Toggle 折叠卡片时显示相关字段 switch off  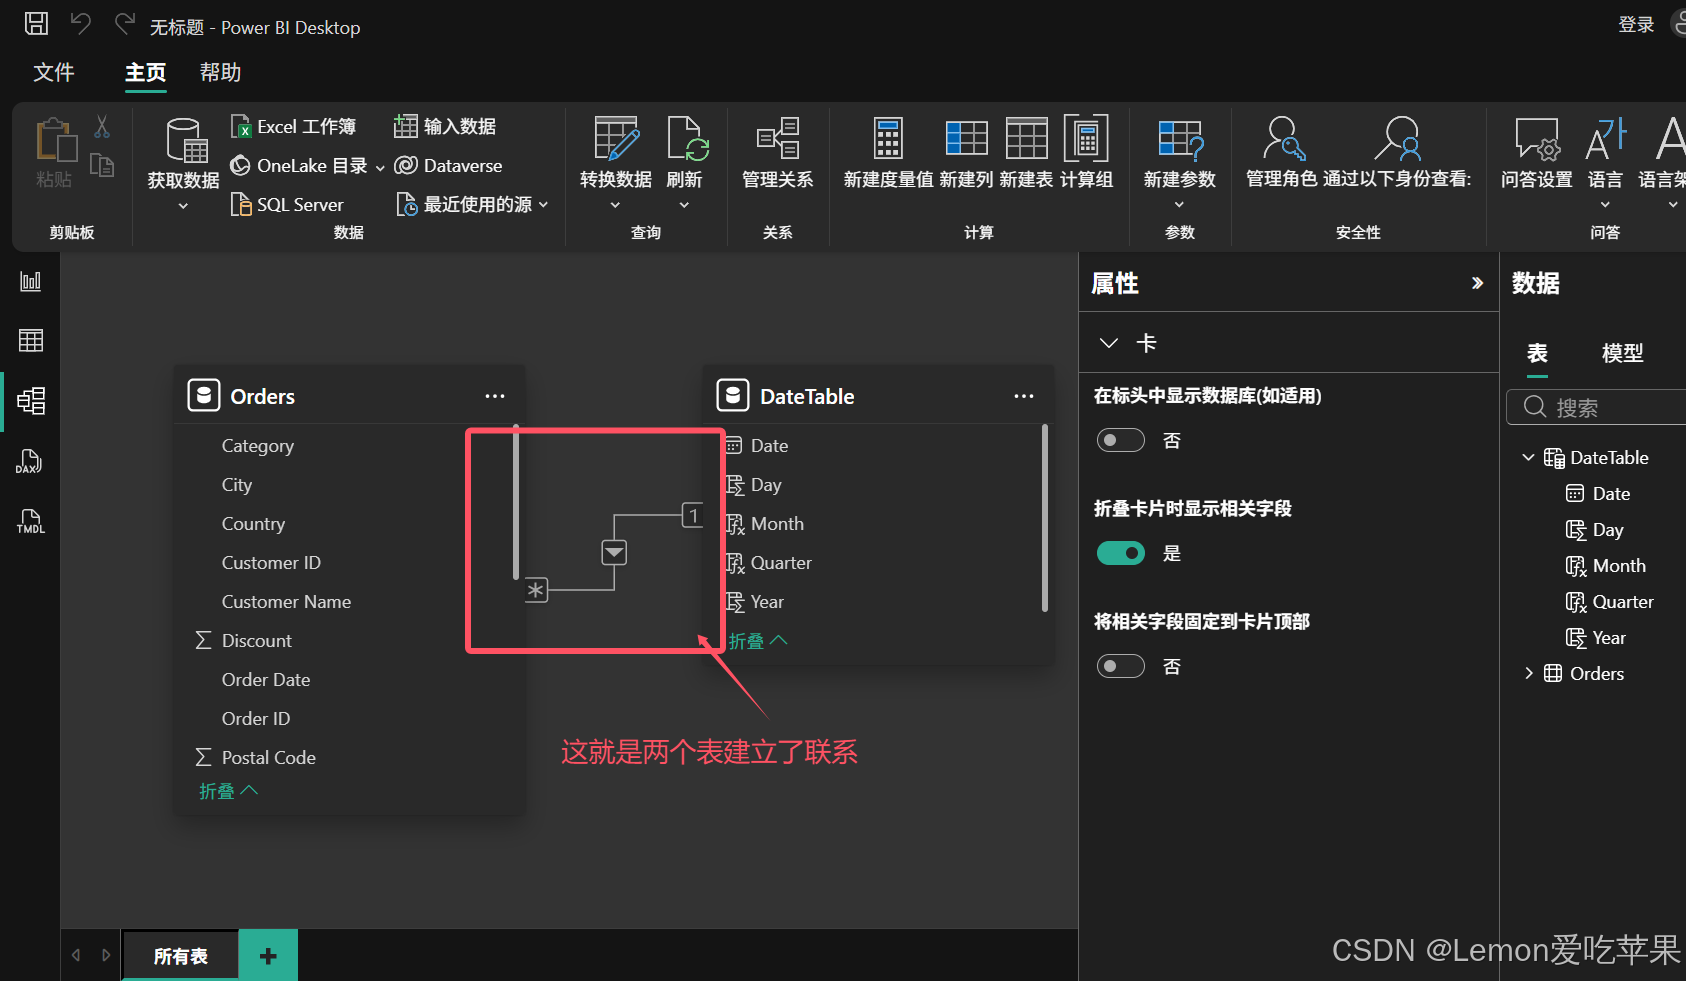coord(1121,553)
